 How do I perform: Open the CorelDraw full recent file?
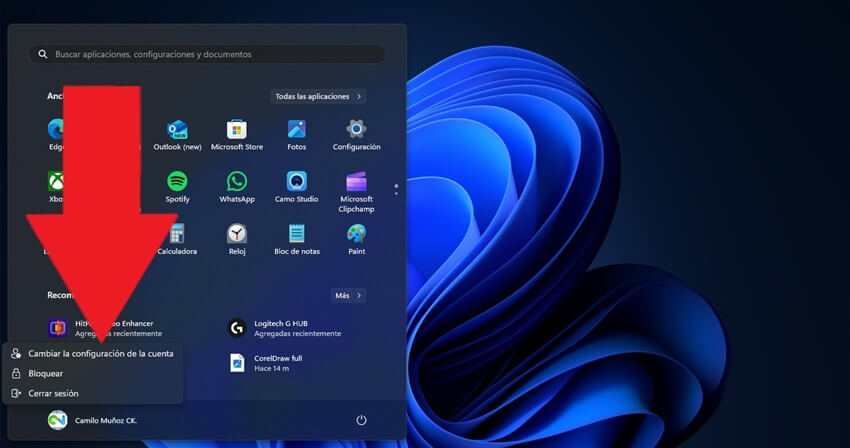(266, 363)
